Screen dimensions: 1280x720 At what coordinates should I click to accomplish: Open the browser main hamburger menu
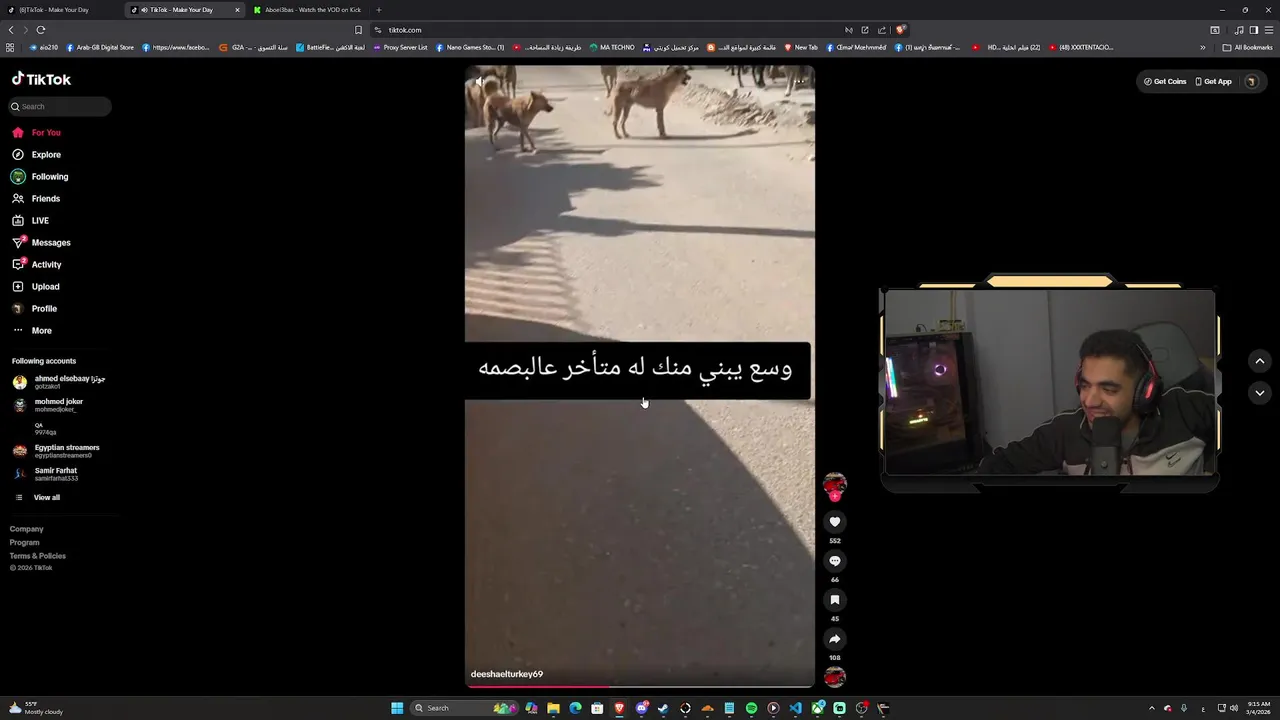tap(1269, 30)
